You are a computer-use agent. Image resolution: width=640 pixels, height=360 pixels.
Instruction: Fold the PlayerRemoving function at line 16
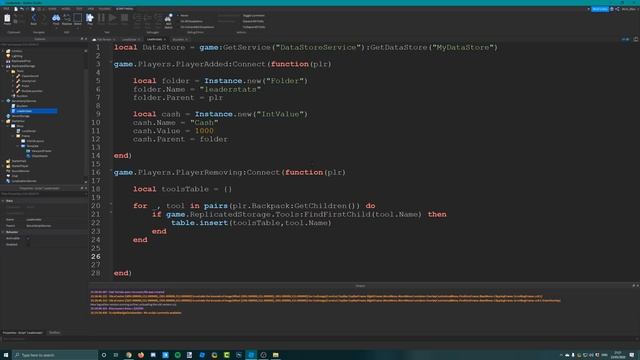(x=111, y=170)
